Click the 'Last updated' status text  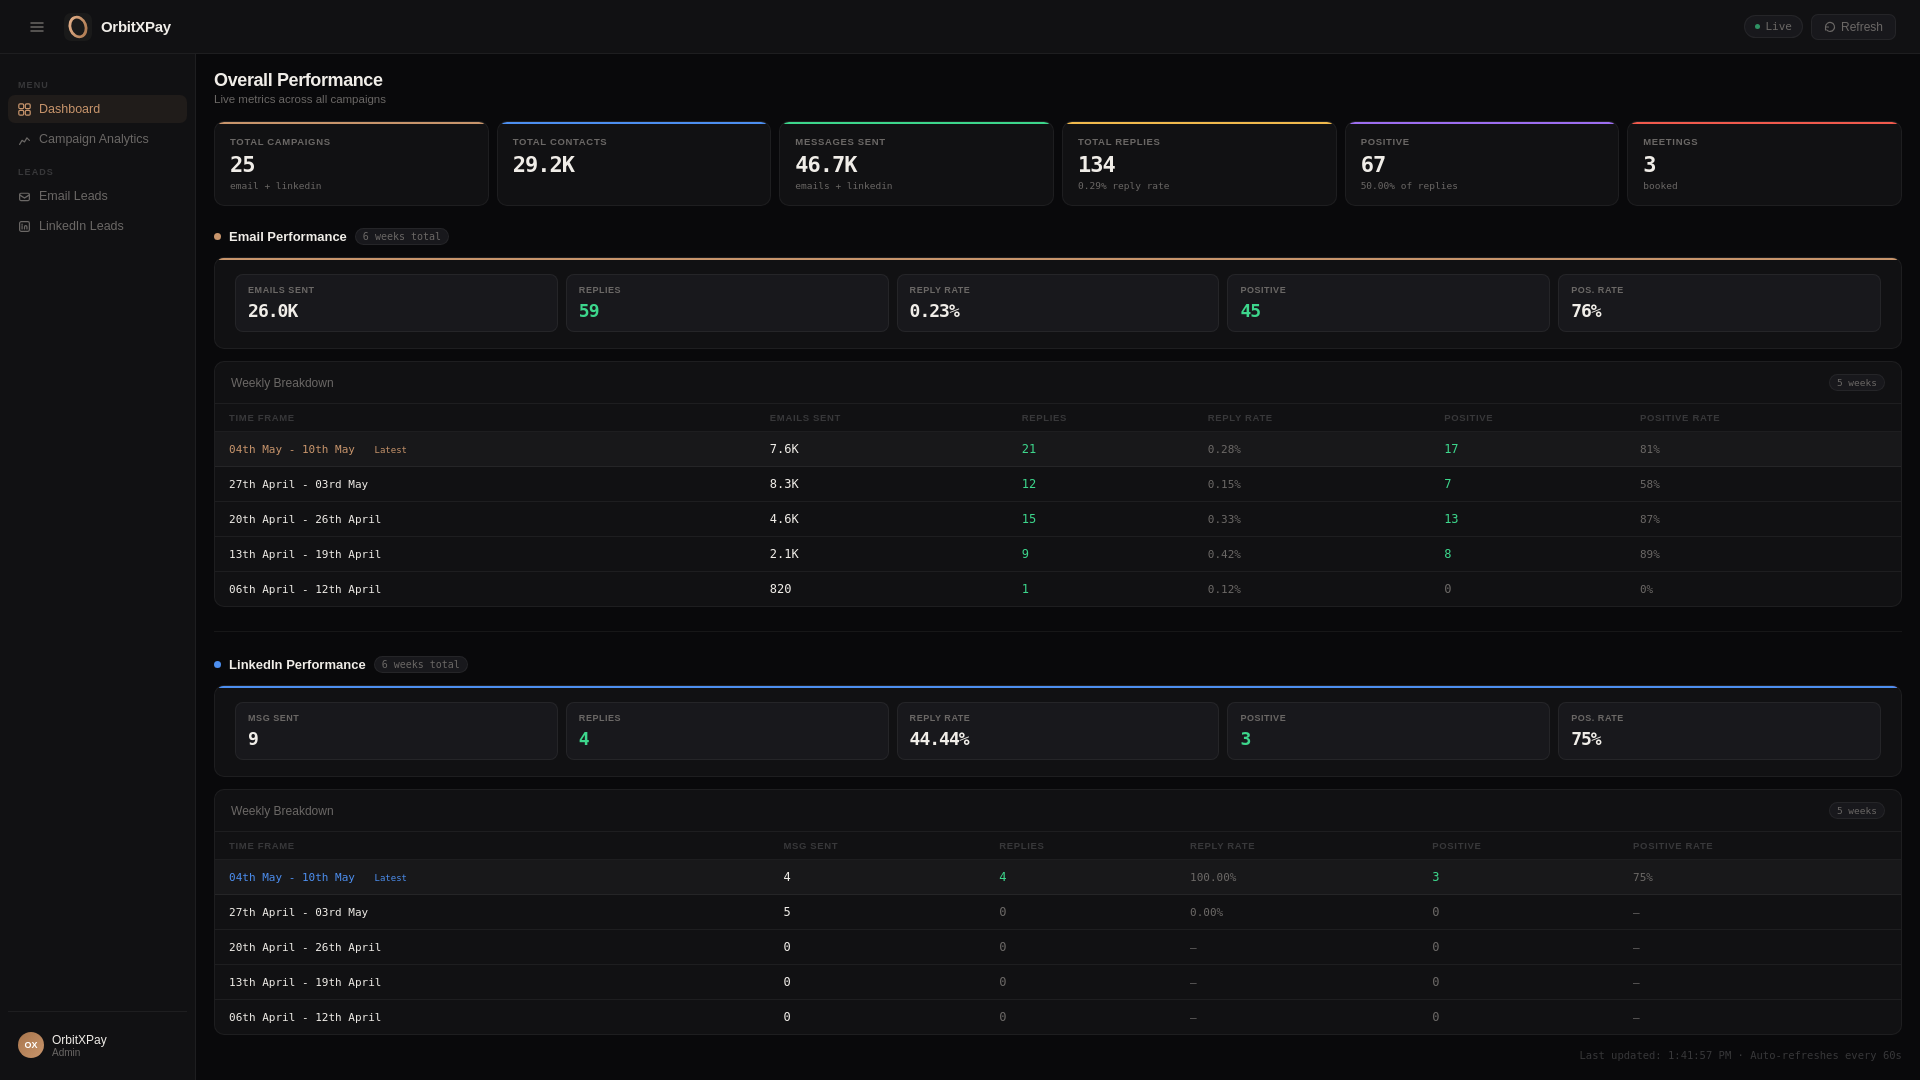click(1740, 1055)
